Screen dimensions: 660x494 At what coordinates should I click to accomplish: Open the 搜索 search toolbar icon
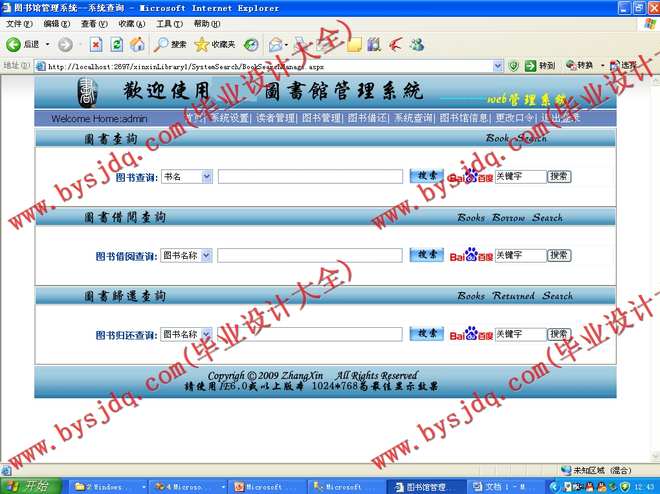(x=171, y=44)
